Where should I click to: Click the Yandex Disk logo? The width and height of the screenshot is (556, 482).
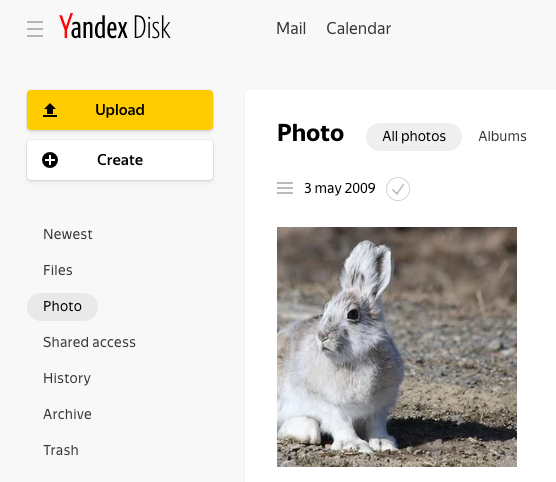point(115,26)
